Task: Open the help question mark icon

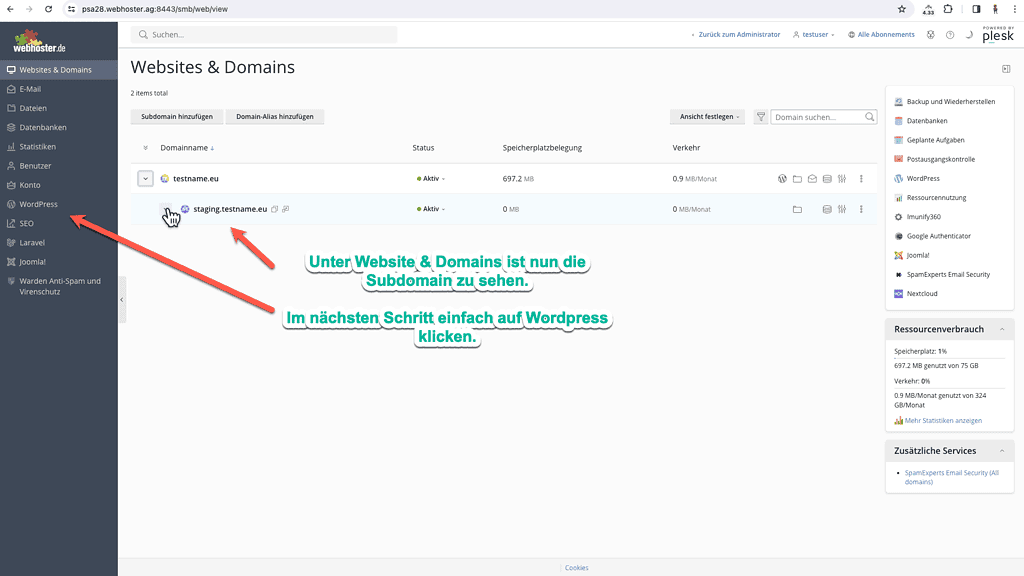Action: click(950, 35)
